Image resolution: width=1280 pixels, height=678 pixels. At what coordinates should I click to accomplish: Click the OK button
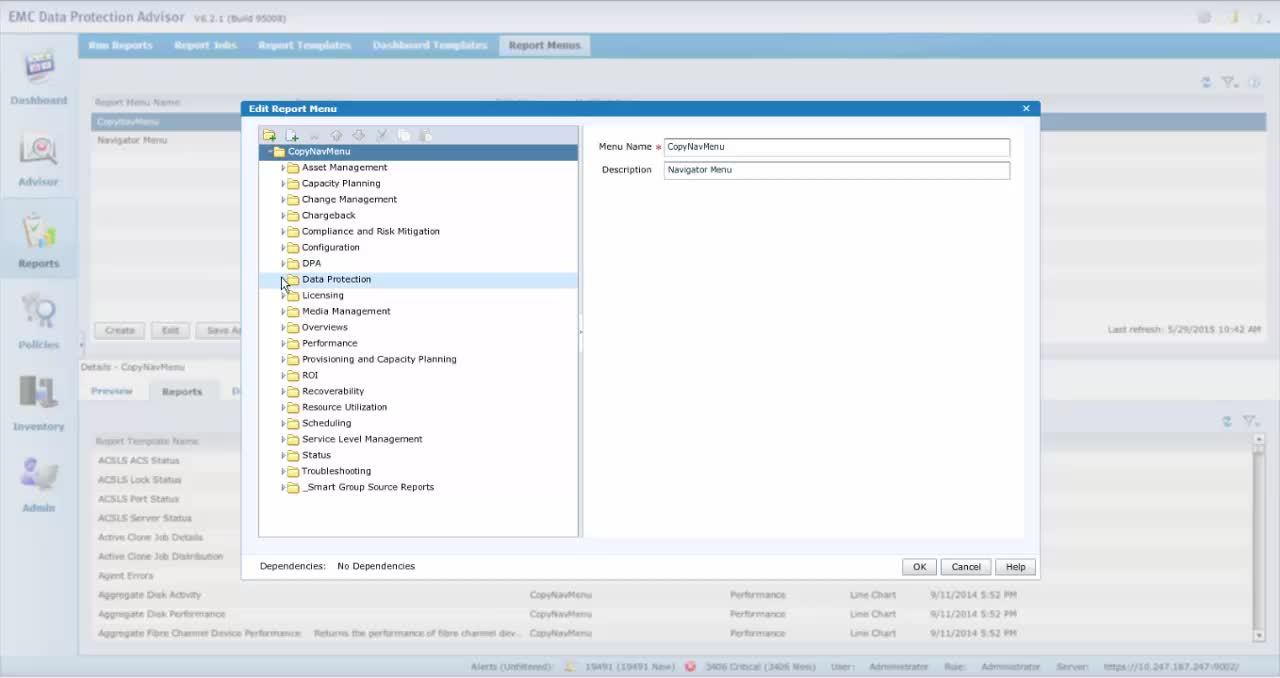pyautogui.click(x=919, y=567)
